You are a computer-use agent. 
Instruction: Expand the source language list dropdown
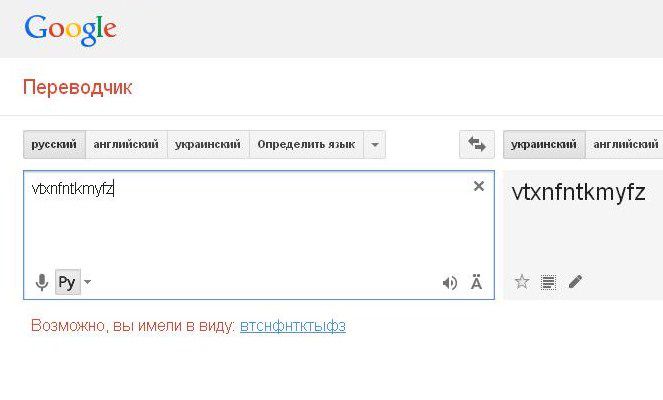[x=375, y=145]
